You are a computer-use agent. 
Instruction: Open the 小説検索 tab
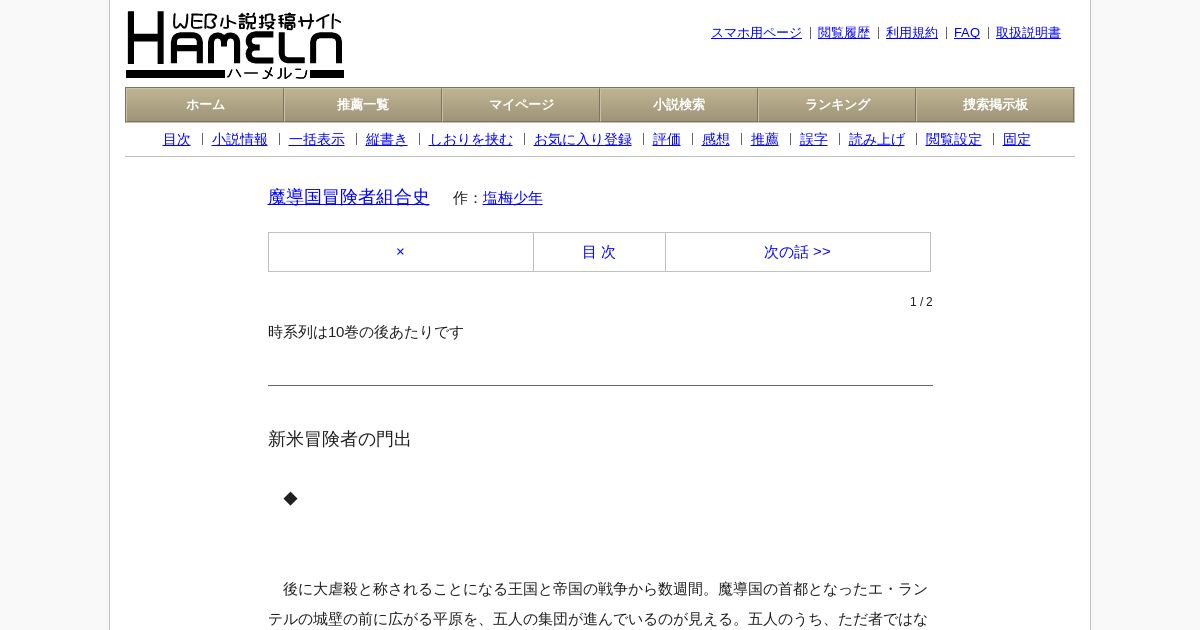pos(679,105)
